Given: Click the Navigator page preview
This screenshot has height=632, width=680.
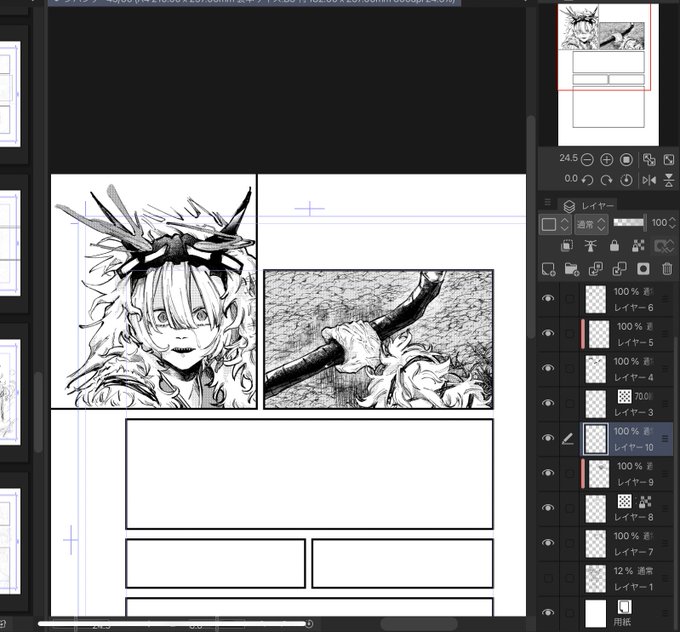Looking at the screenshot, I should (608, 75).
